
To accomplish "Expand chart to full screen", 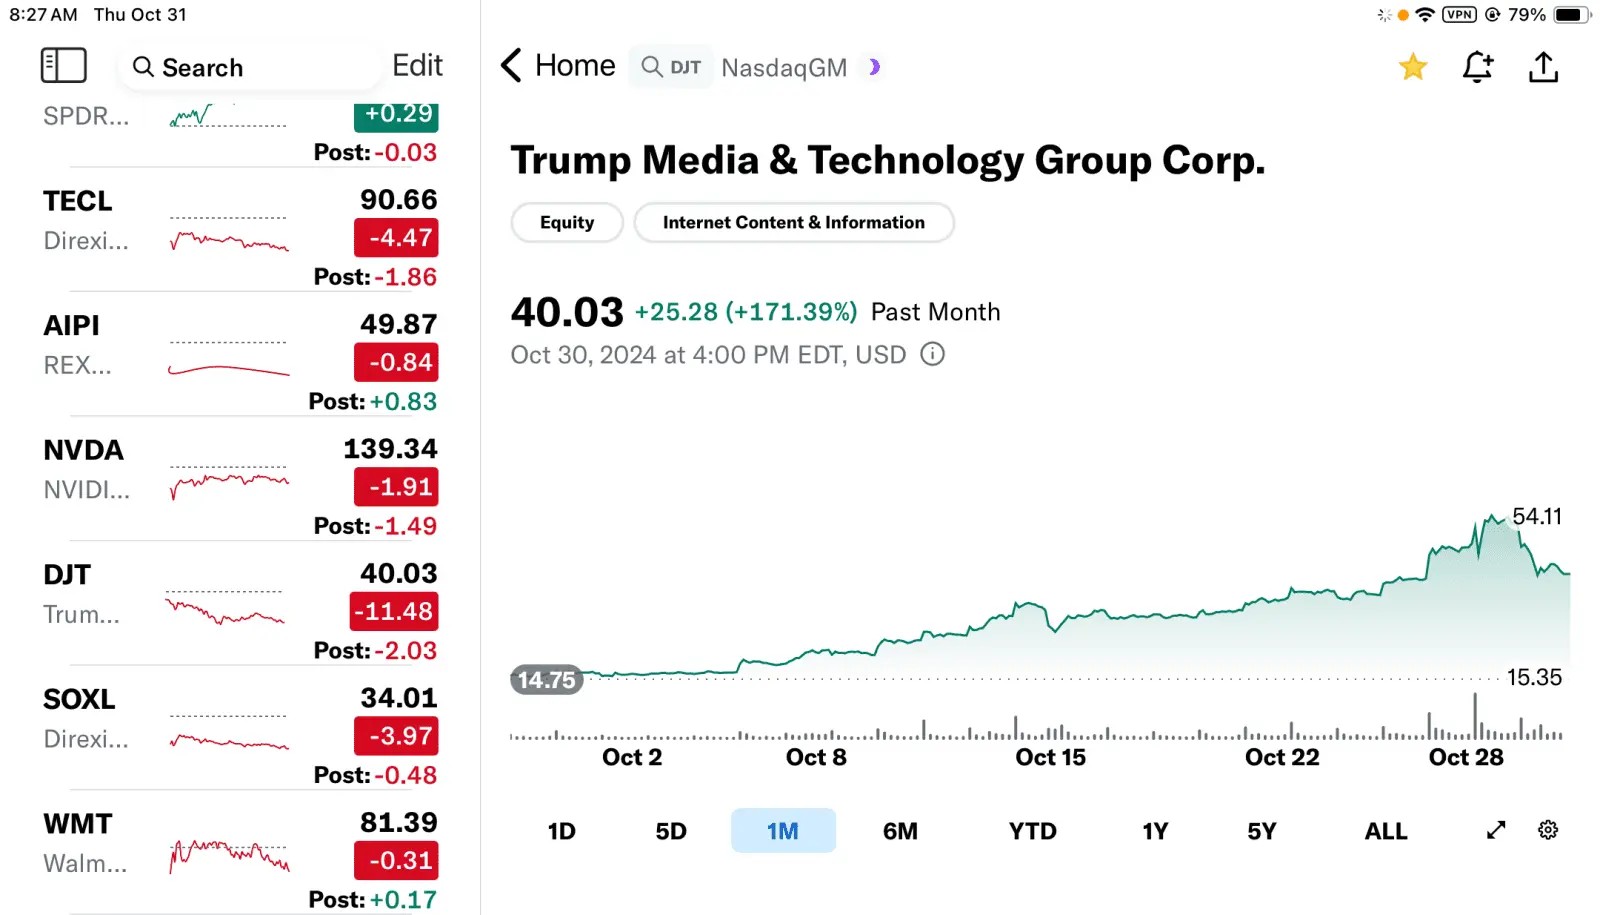I will tap(1496, 830).
